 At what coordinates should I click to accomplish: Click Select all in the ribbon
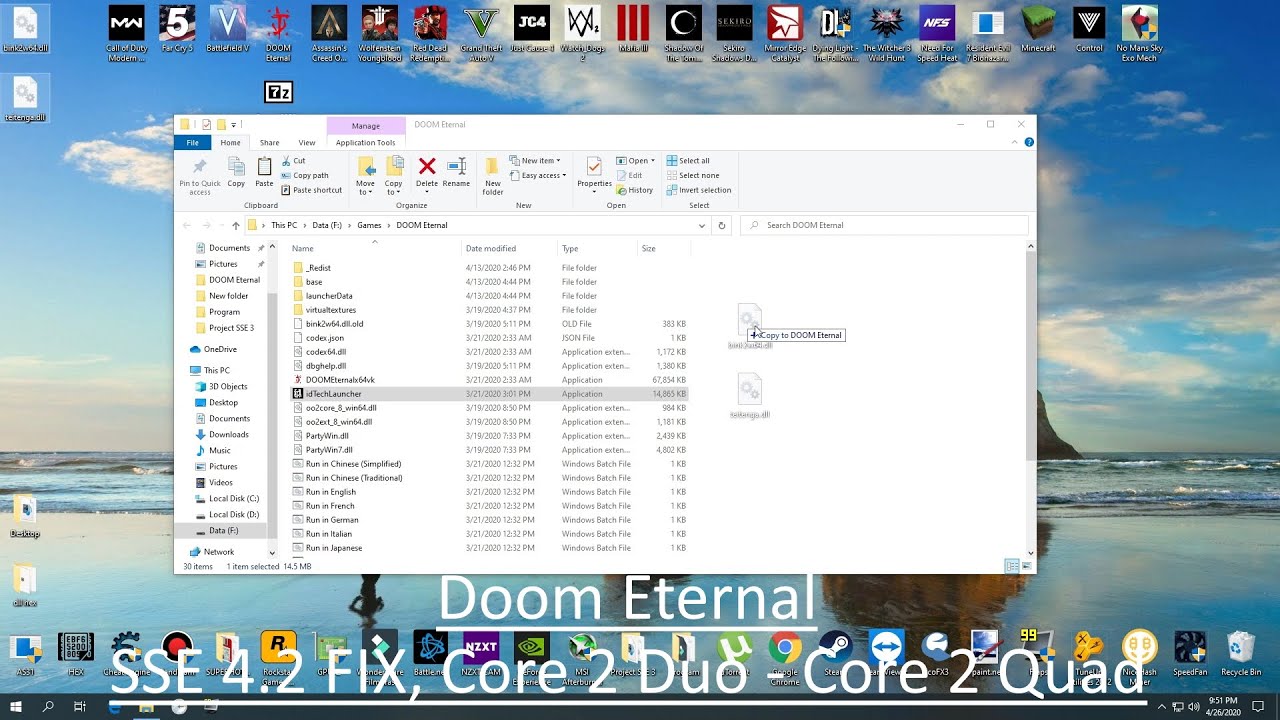point(688,161)
